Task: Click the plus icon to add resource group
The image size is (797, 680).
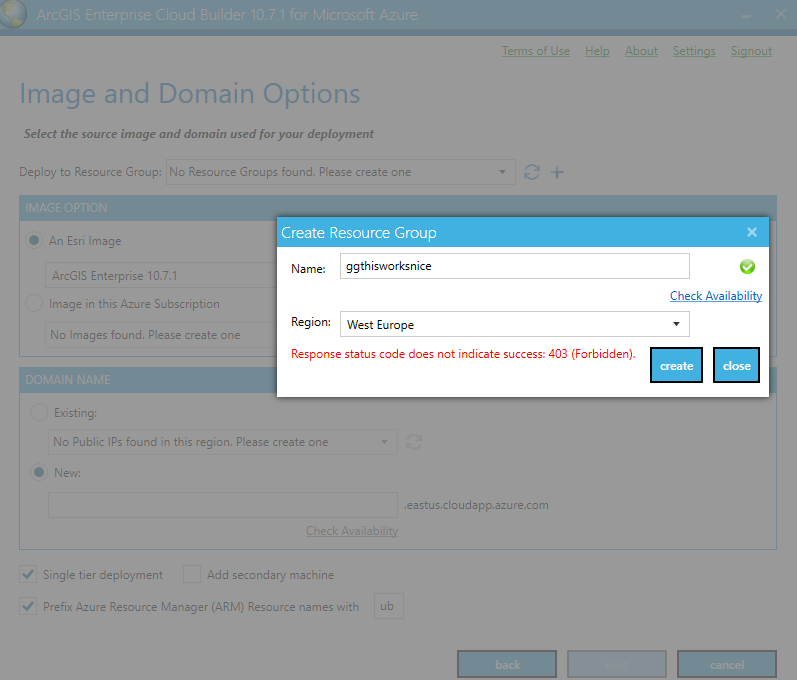Action: point(557,172)
